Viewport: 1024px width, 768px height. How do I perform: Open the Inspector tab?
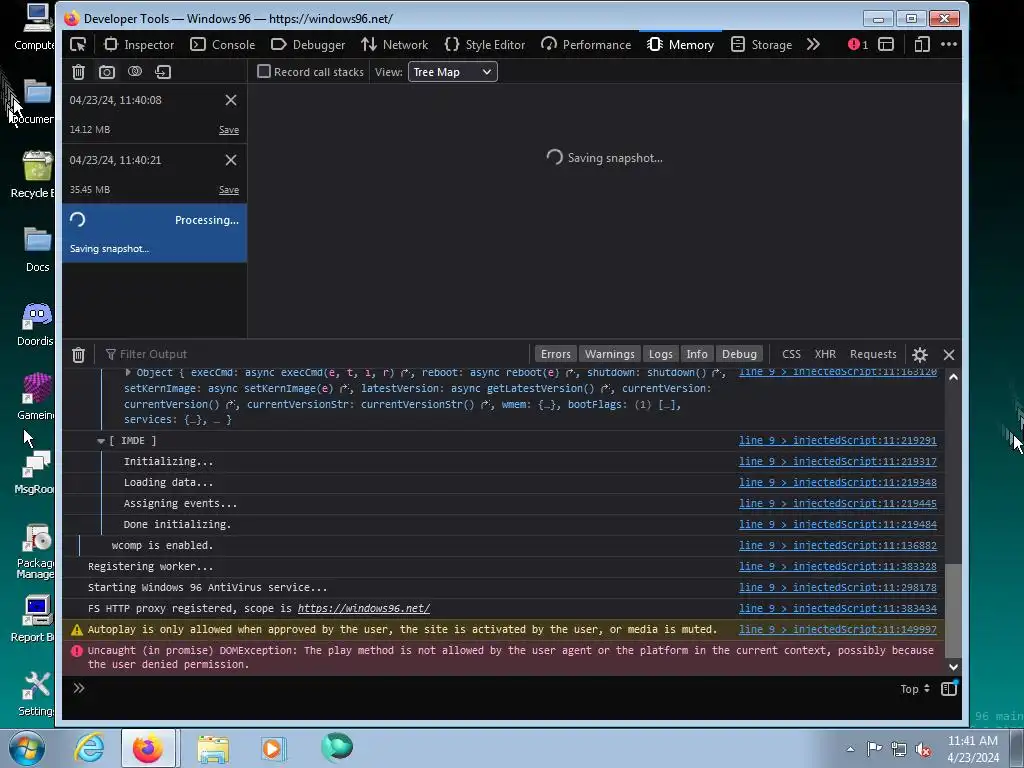point(139,44)
